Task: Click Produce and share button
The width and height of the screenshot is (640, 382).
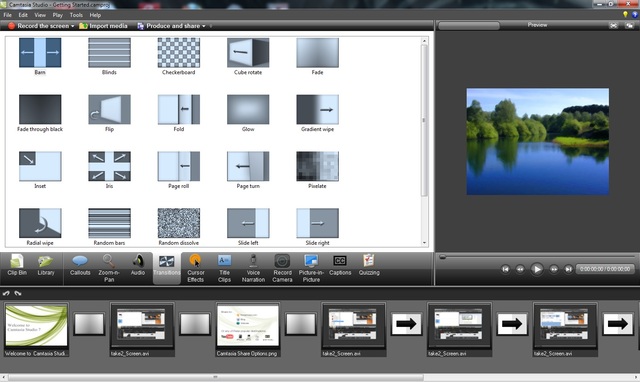Action: pos(169,26)
